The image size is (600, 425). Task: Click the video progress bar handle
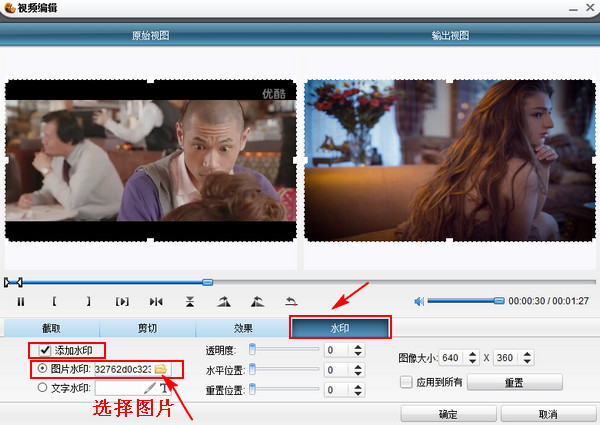tap(207, 282)
